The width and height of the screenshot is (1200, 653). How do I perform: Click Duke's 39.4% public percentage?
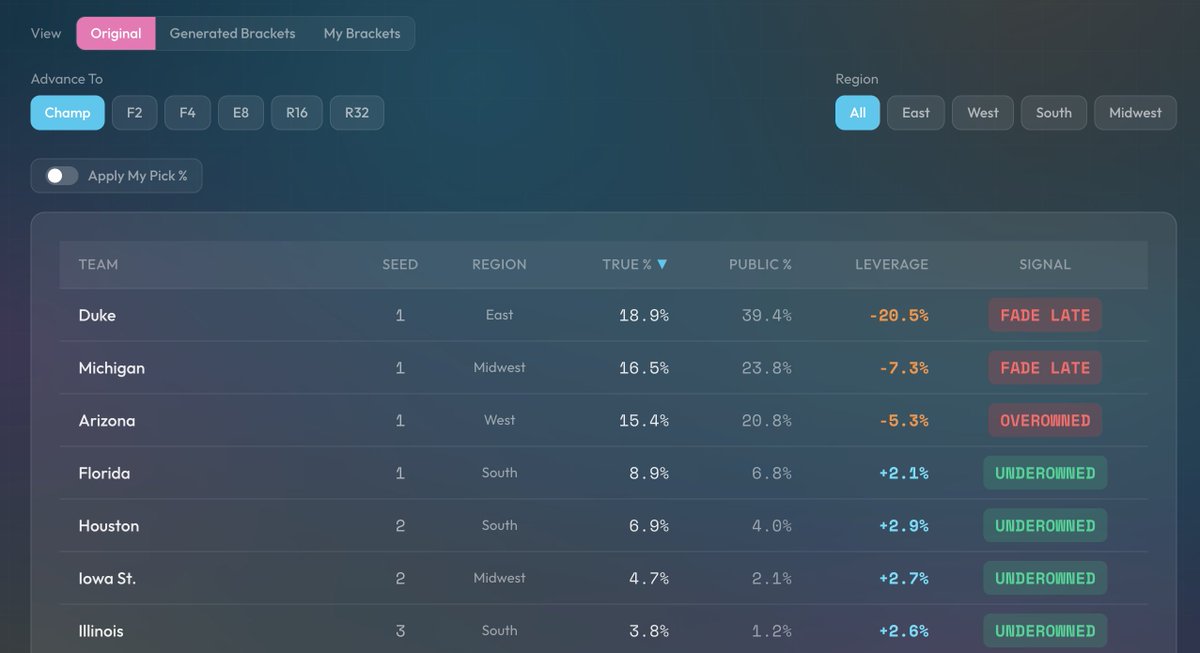pos(766,315)
